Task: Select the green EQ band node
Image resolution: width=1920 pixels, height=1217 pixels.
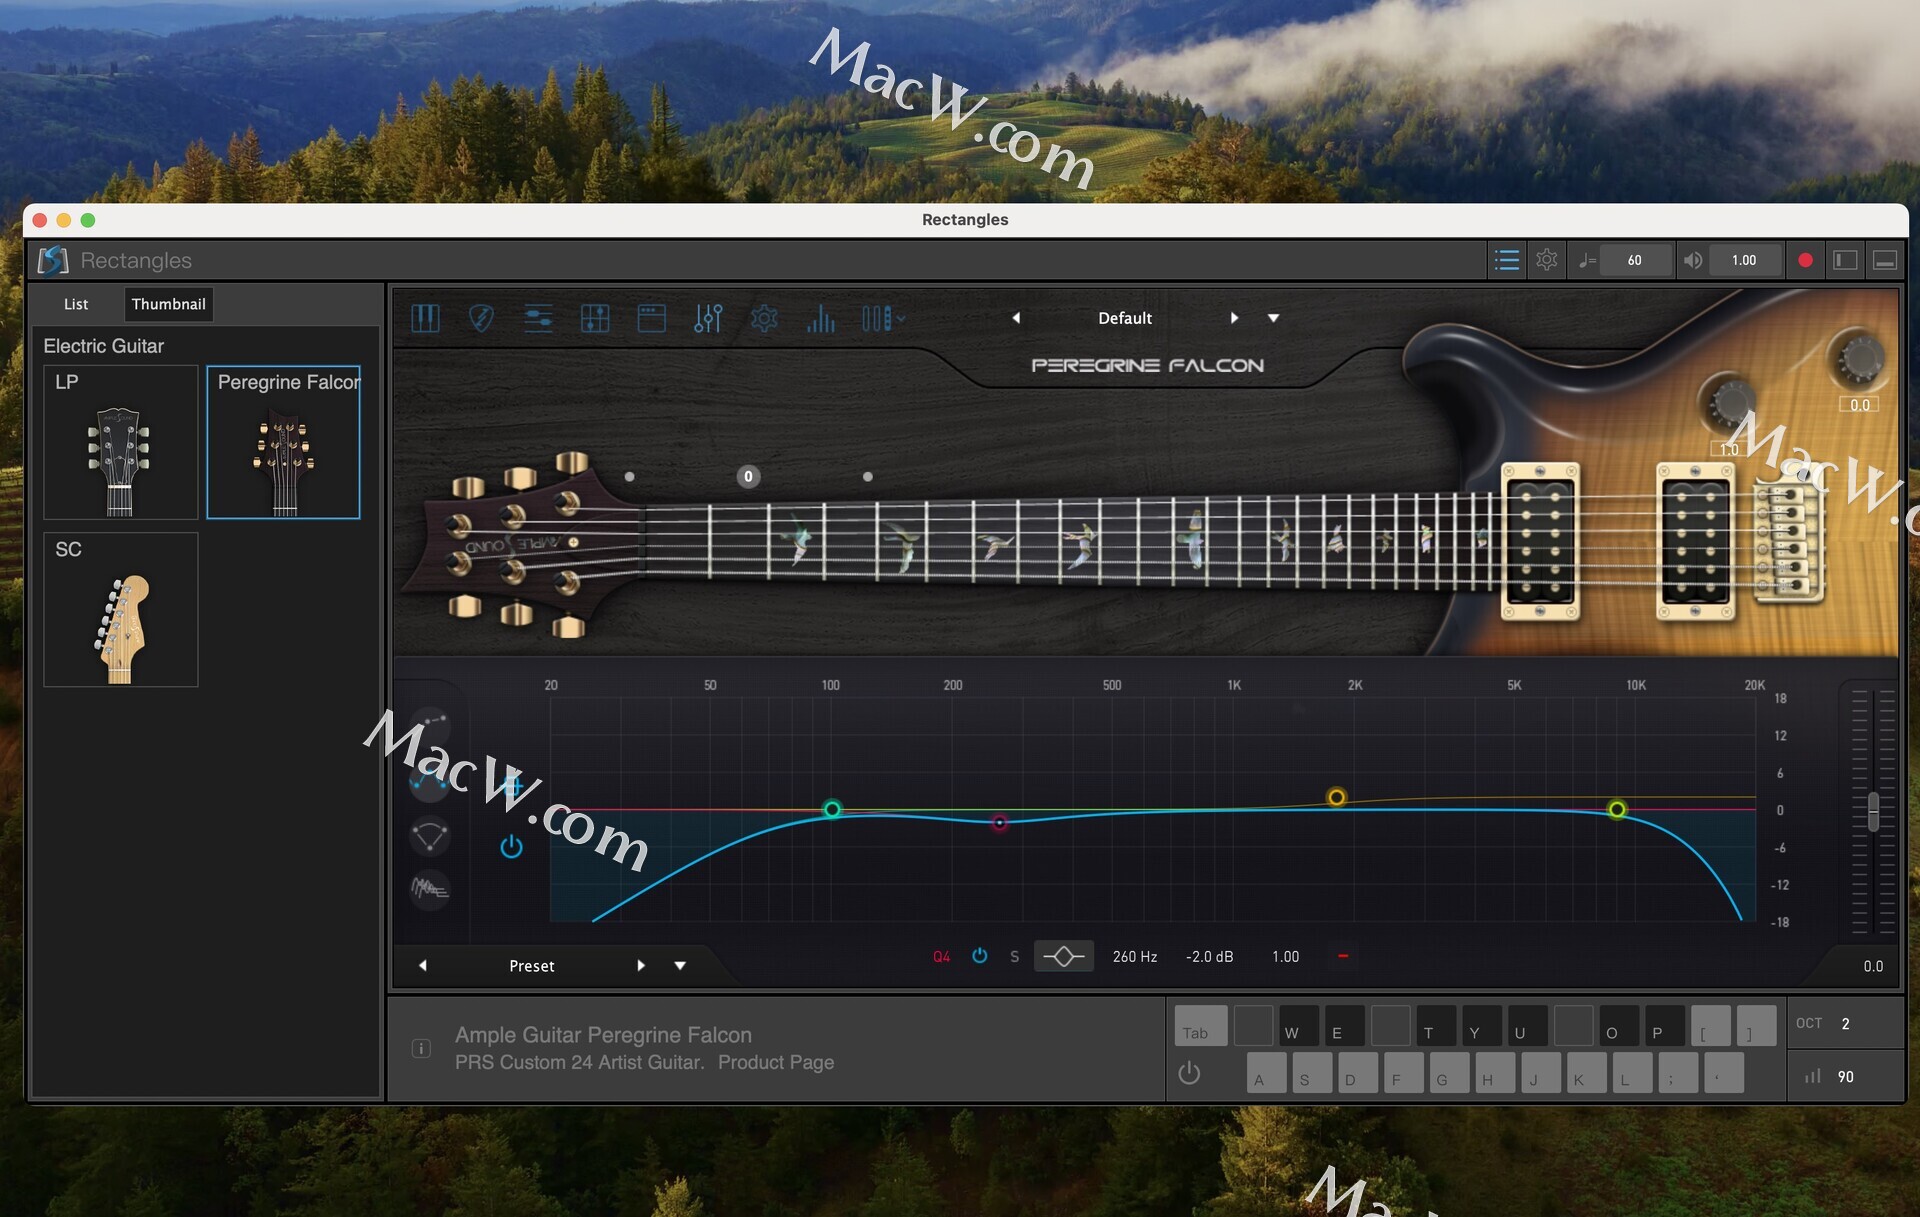Action: (x=832, y=809)
